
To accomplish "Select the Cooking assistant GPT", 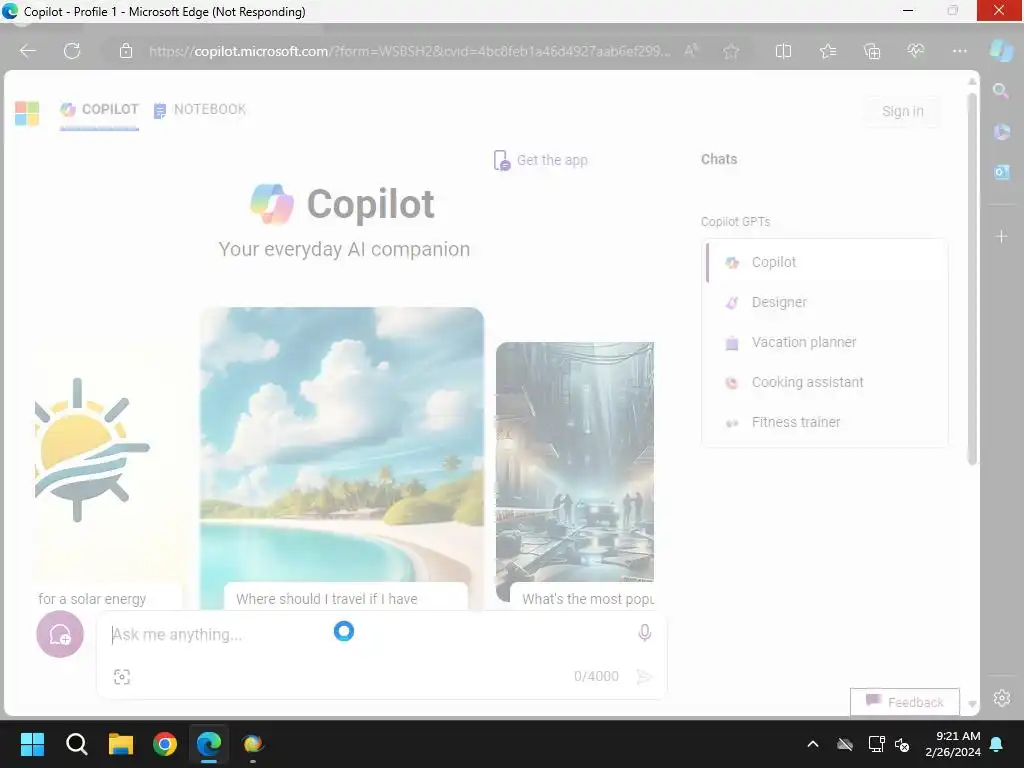I will coord(825,382).
